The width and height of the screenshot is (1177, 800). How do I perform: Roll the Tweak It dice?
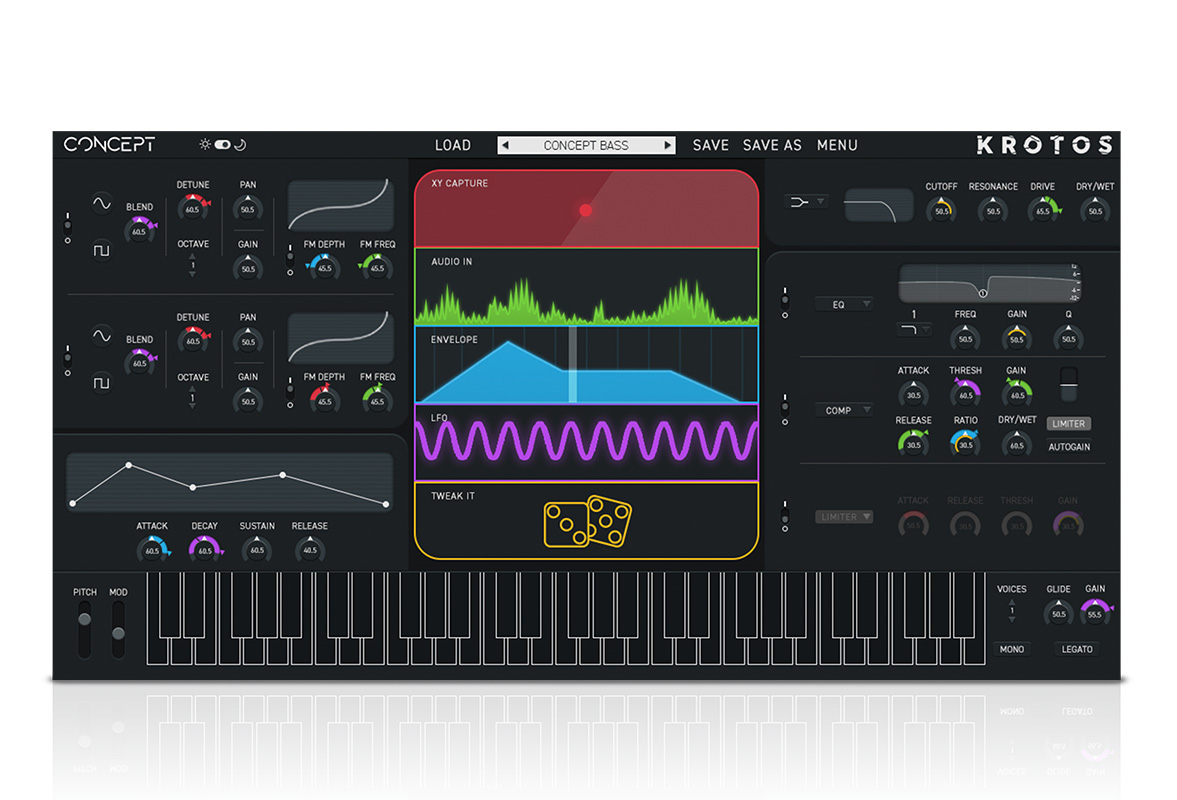[x=587, y=521]
